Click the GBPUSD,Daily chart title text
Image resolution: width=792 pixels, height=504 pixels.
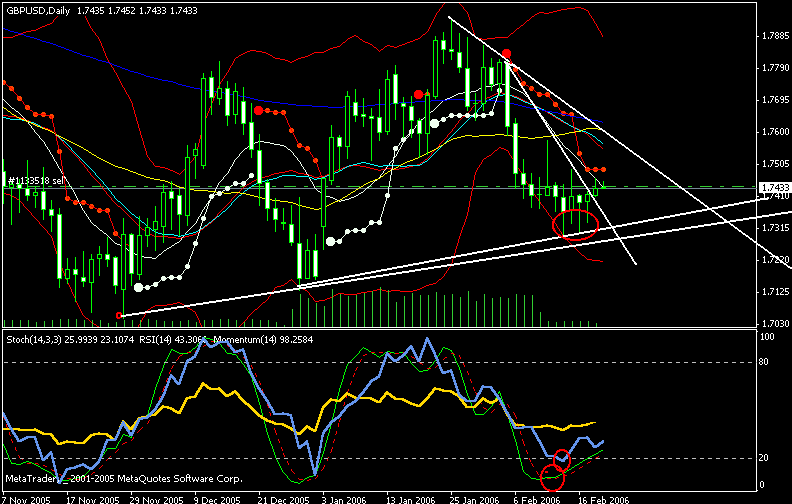[x=39, y=10]
